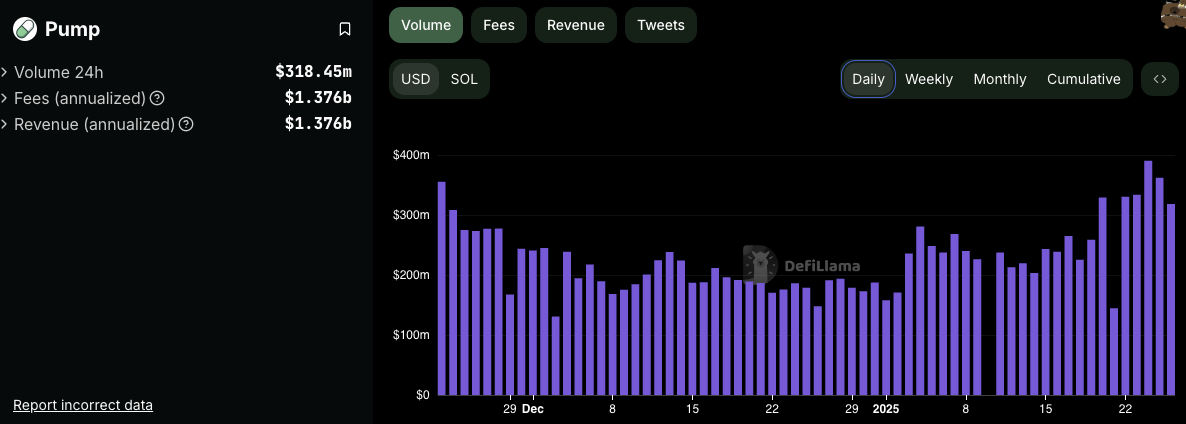Image resolution: width=1186 pixels, height=424 pixels.
Task: Click the Revenue $1.376b value
Action: (318, 124)
